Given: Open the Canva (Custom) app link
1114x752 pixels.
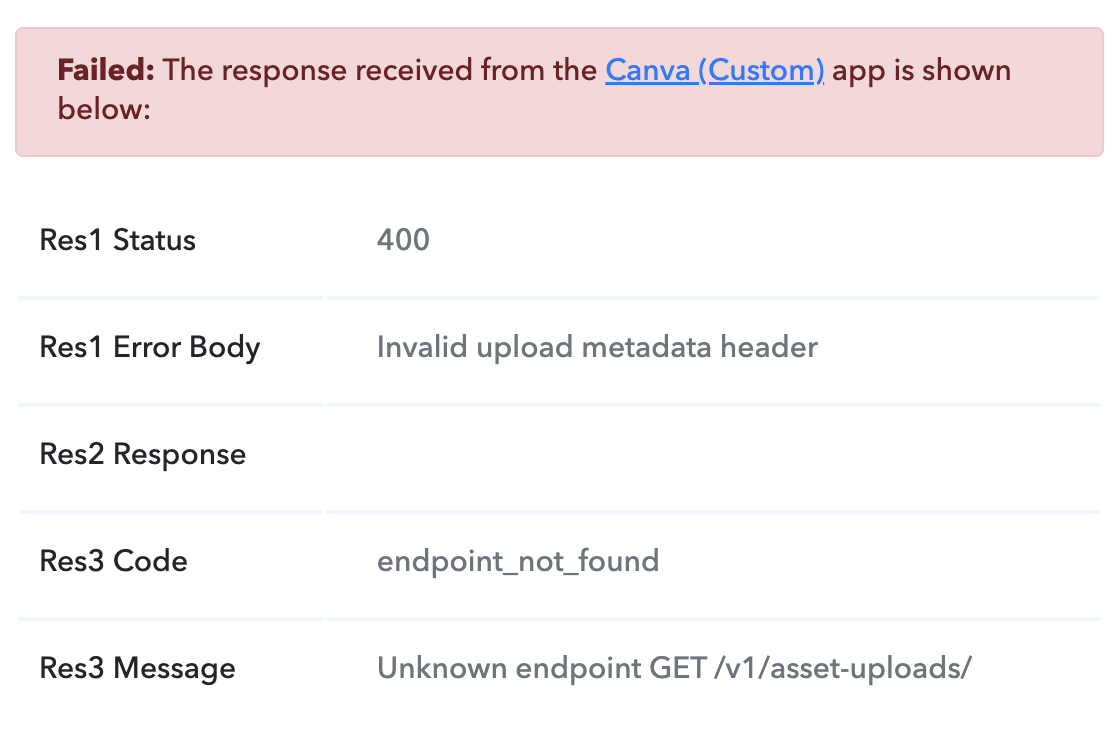Looking at the screenshot, I should (714, 70).
